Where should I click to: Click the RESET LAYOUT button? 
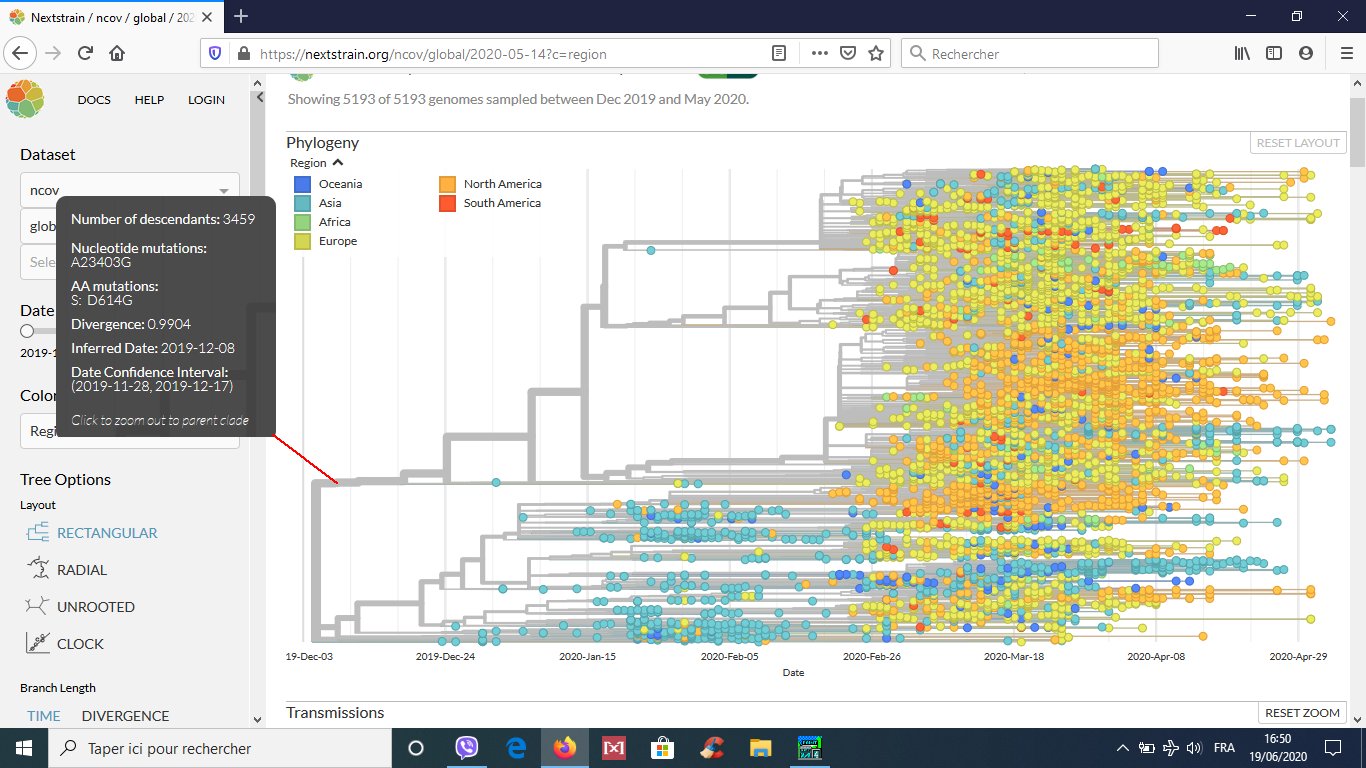coord(1297,143)
